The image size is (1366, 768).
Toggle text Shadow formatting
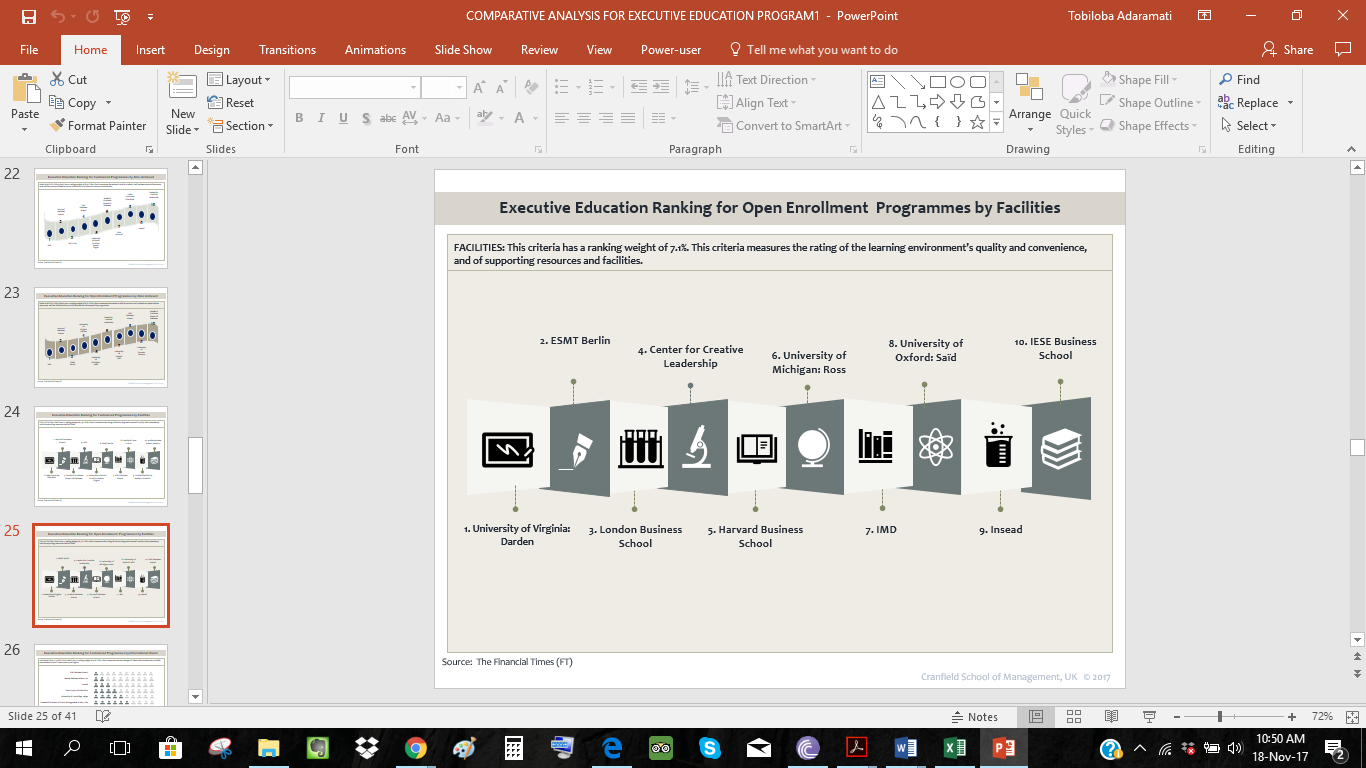(x=365, y=118)
